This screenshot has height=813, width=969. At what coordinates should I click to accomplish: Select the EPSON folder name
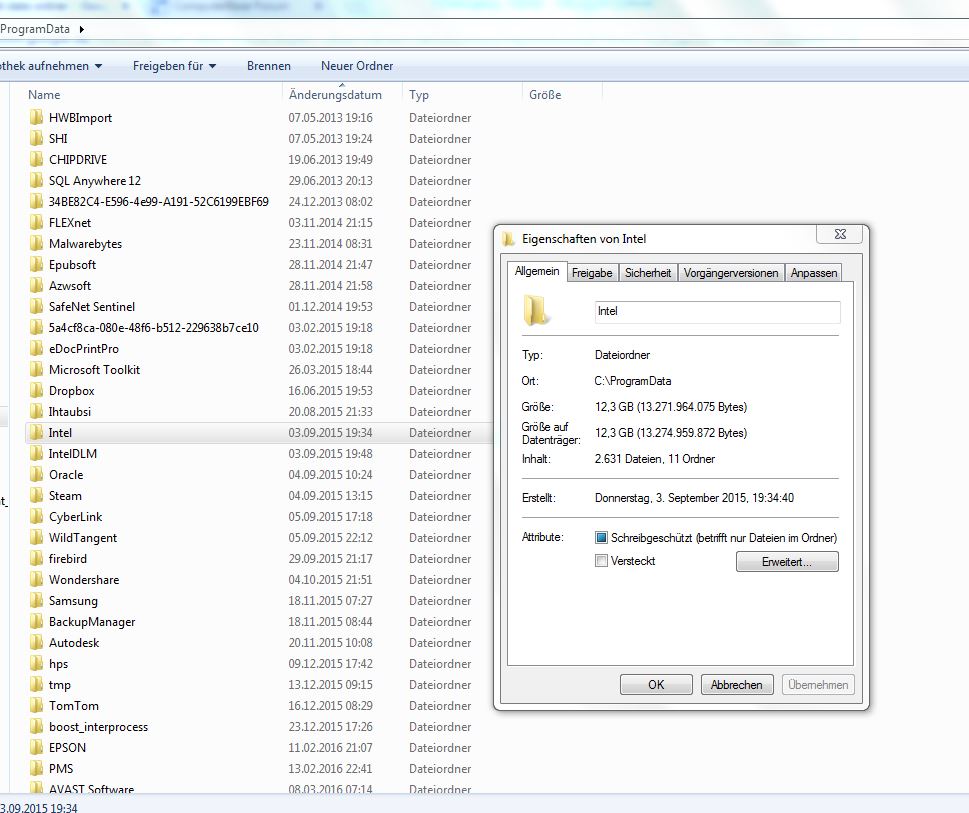(67, 748)
